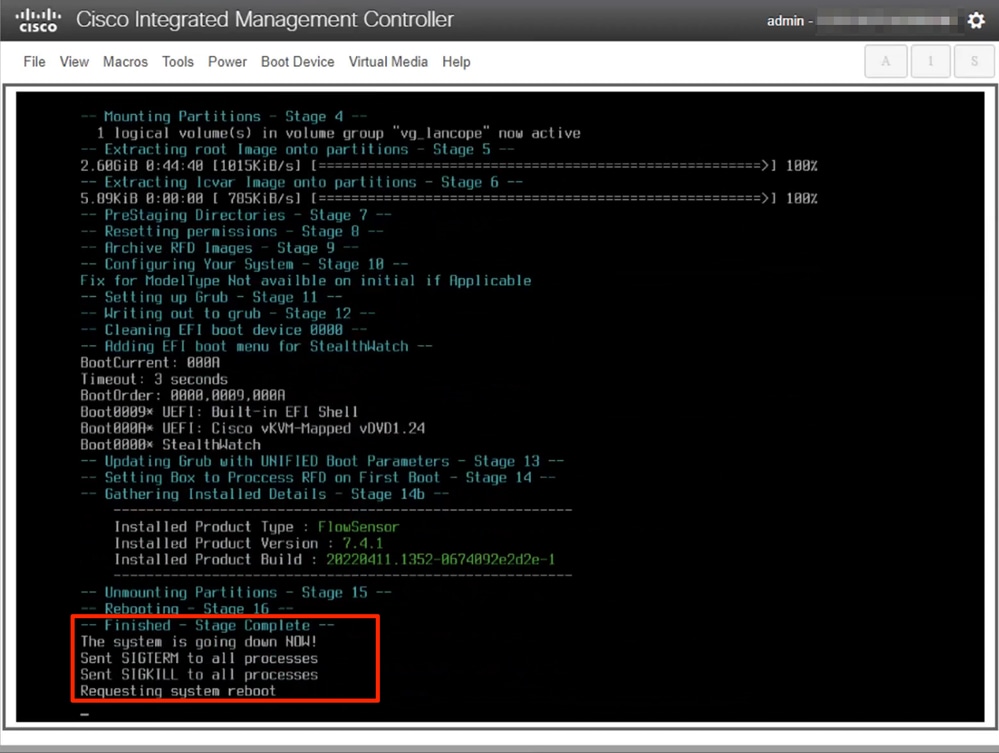999x753 pixels.
Task: Click 'Finished - Stage Complete' line
Action: click(x=207, y=626)
